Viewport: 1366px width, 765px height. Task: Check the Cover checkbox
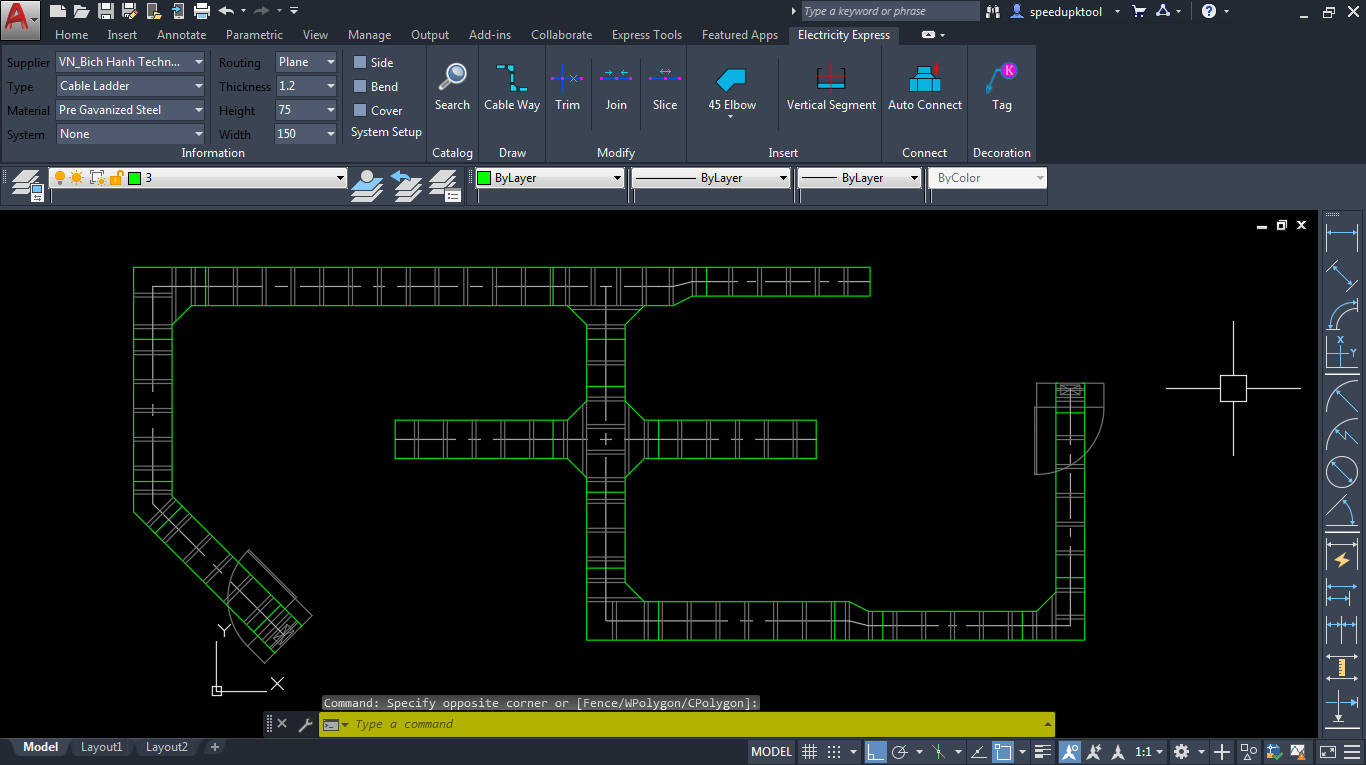point(360,110)
